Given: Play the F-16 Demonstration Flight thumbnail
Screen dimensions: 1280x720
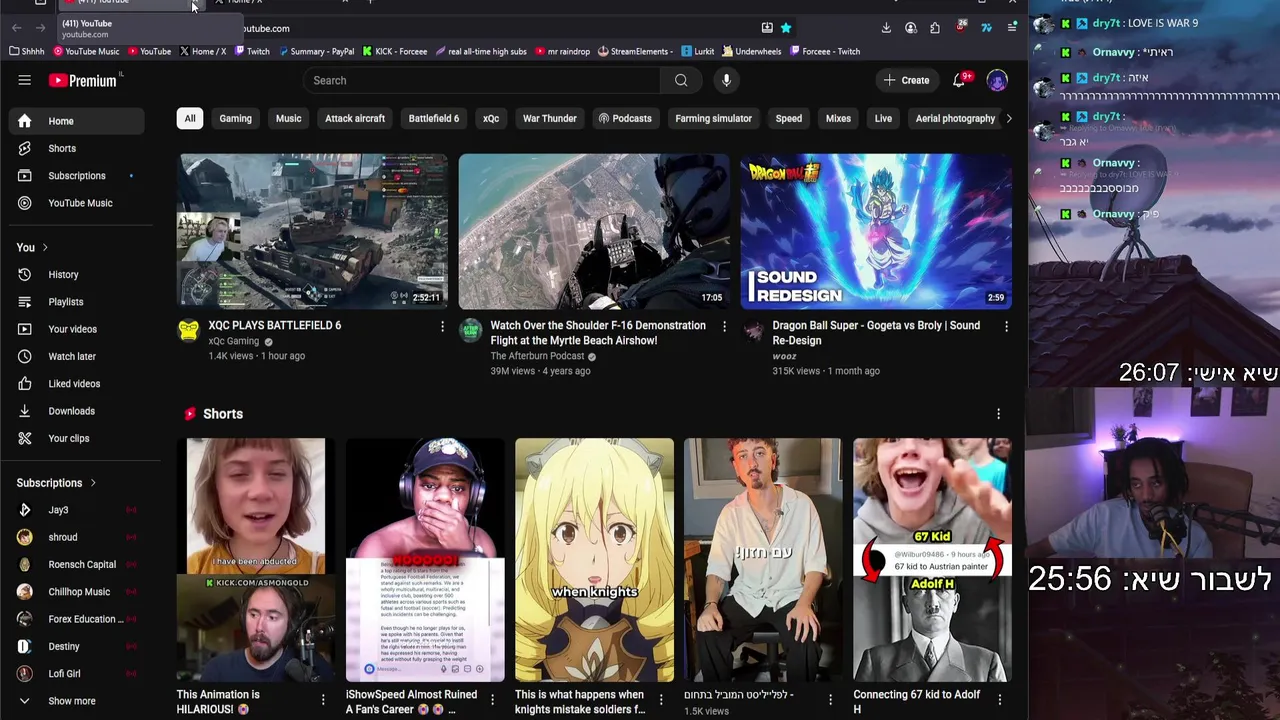Looking at the screenshot, I should pyautogui.click(x=594, y=231).
